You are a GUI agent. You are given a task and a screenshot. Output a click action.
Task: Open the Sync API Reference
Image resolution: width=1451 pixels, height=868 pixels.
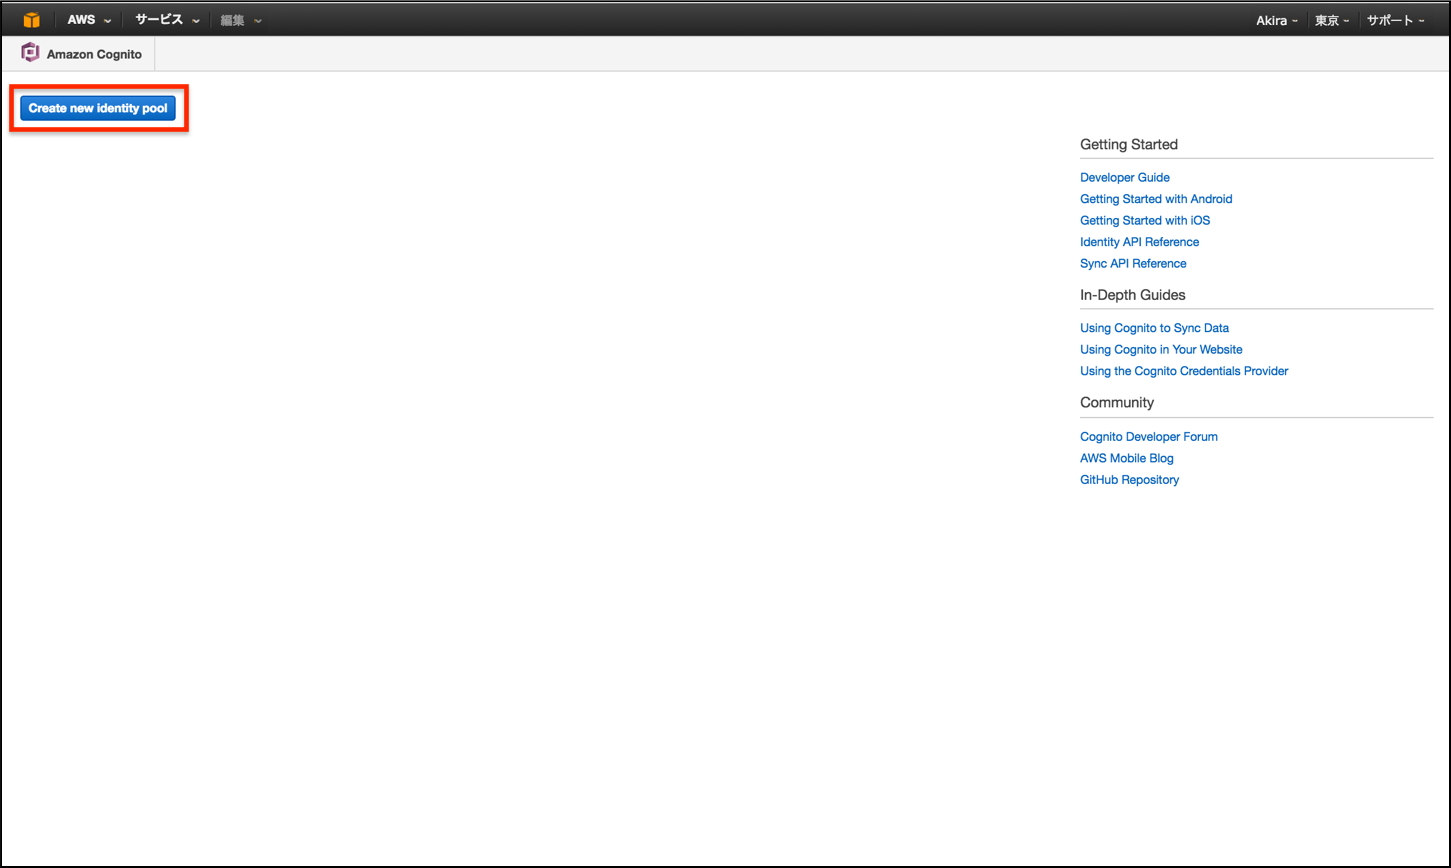tap(1133, 263)
